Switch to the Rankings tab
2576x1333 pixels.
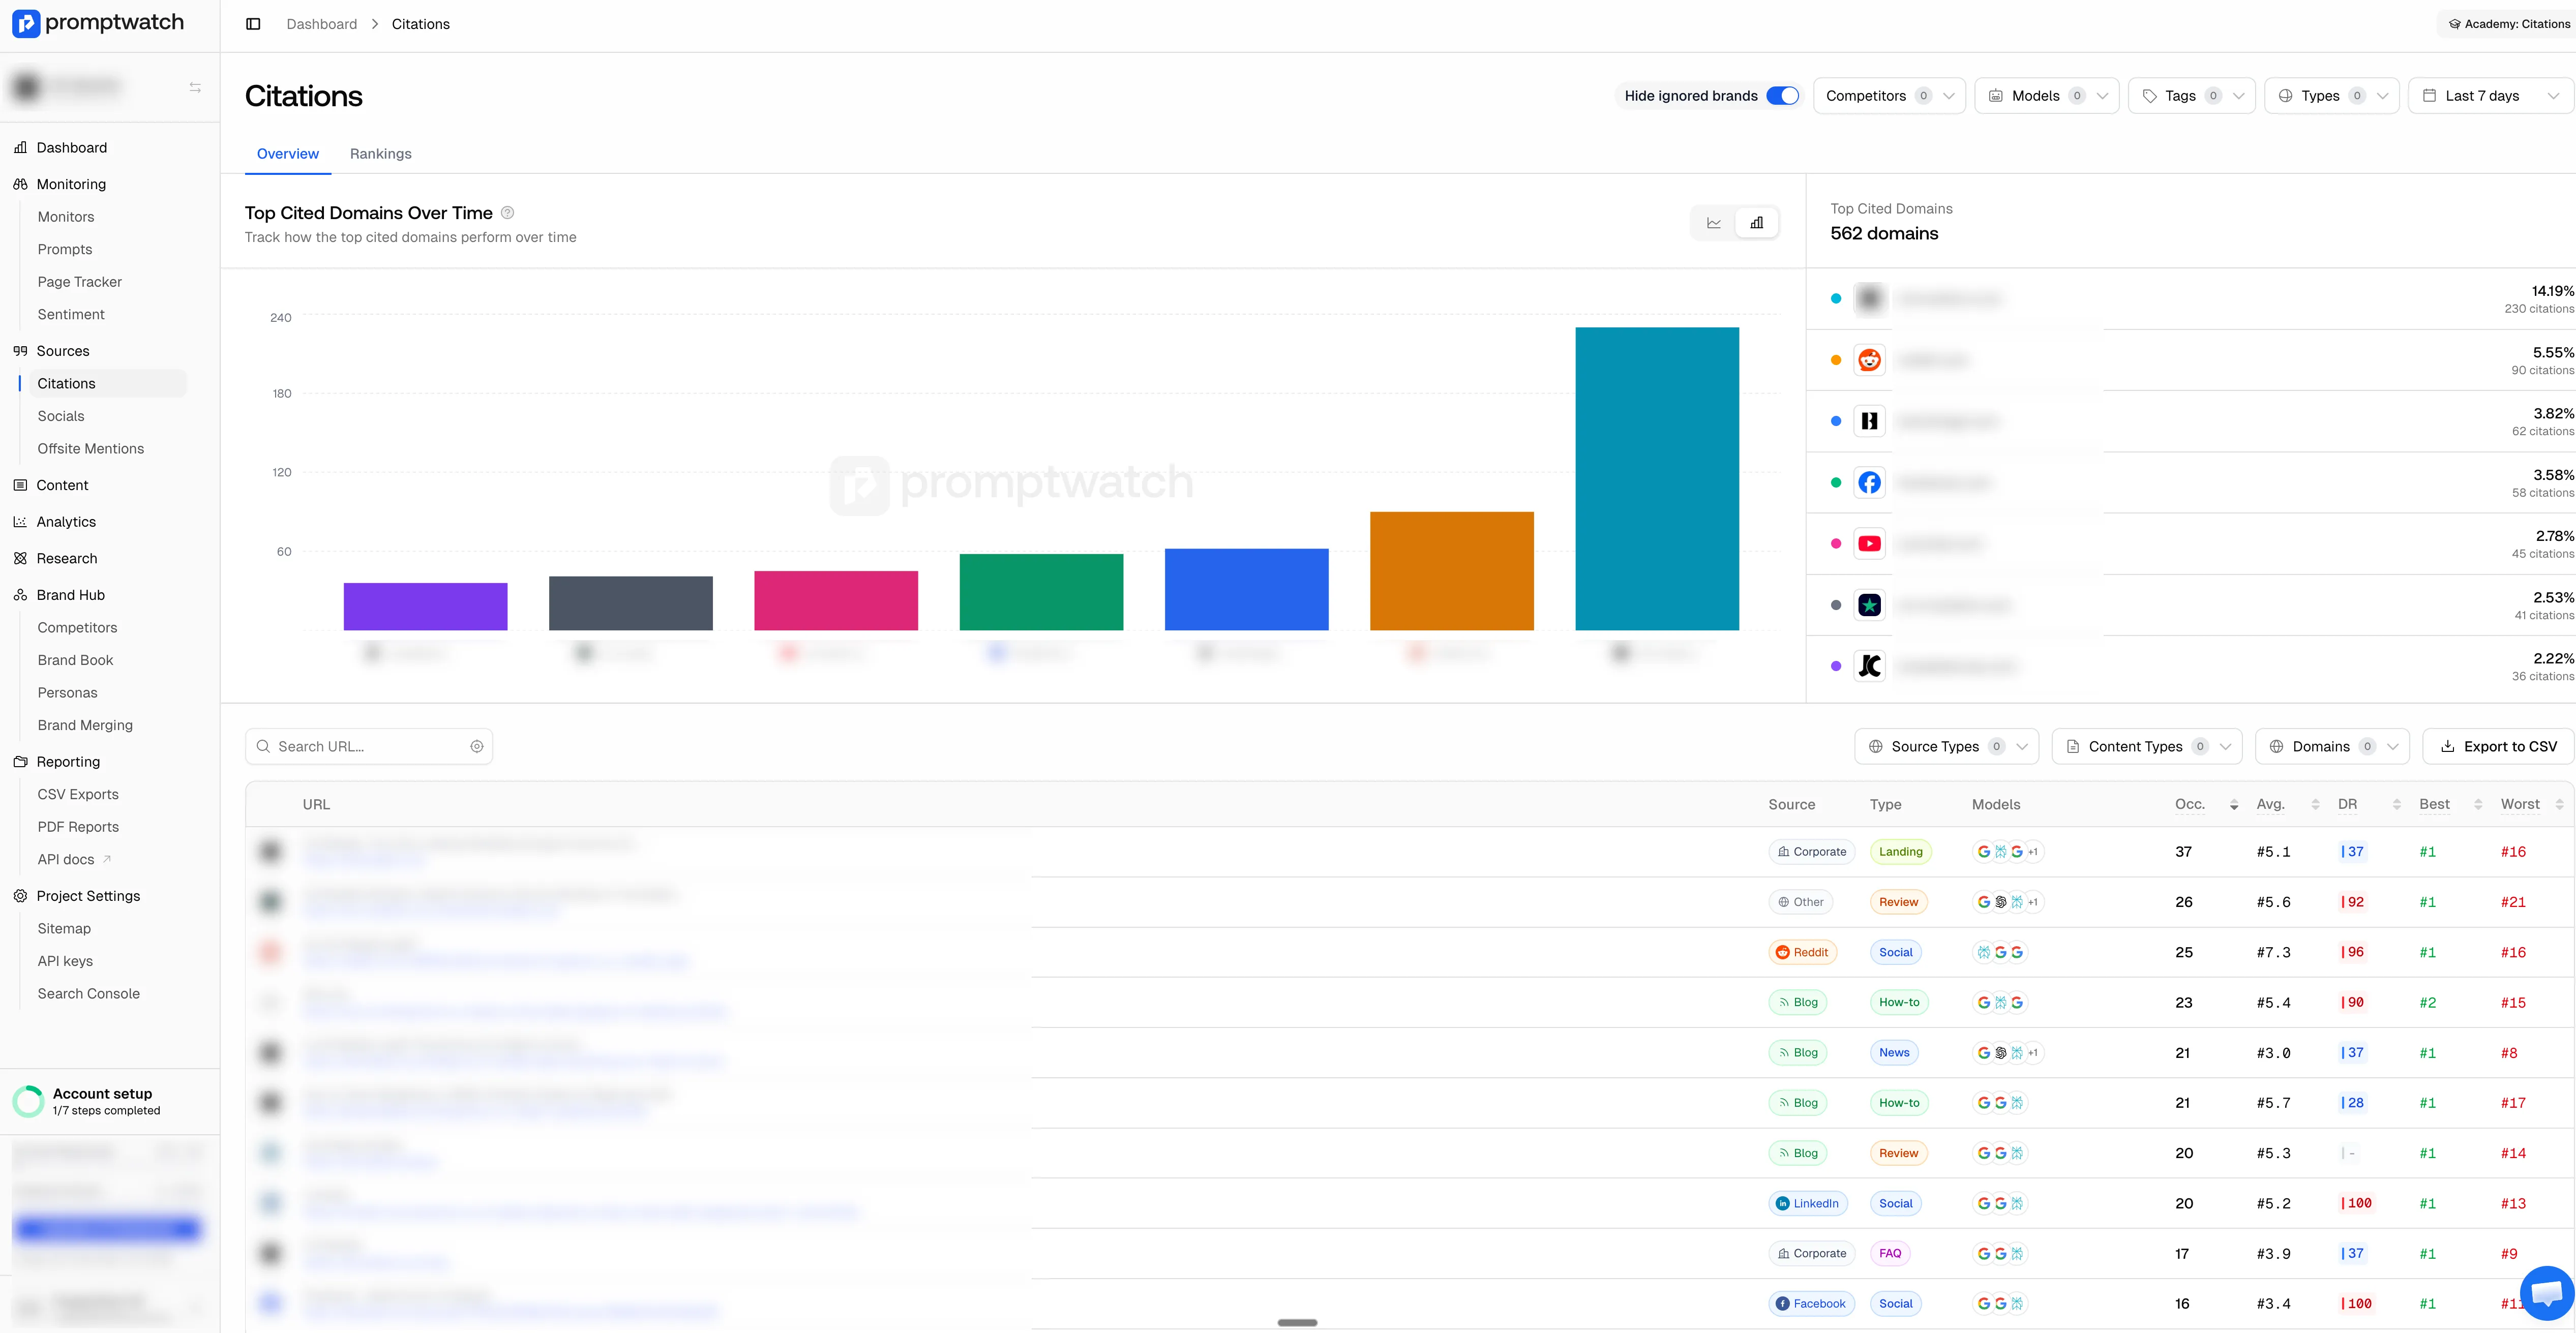tap(380, 154)
